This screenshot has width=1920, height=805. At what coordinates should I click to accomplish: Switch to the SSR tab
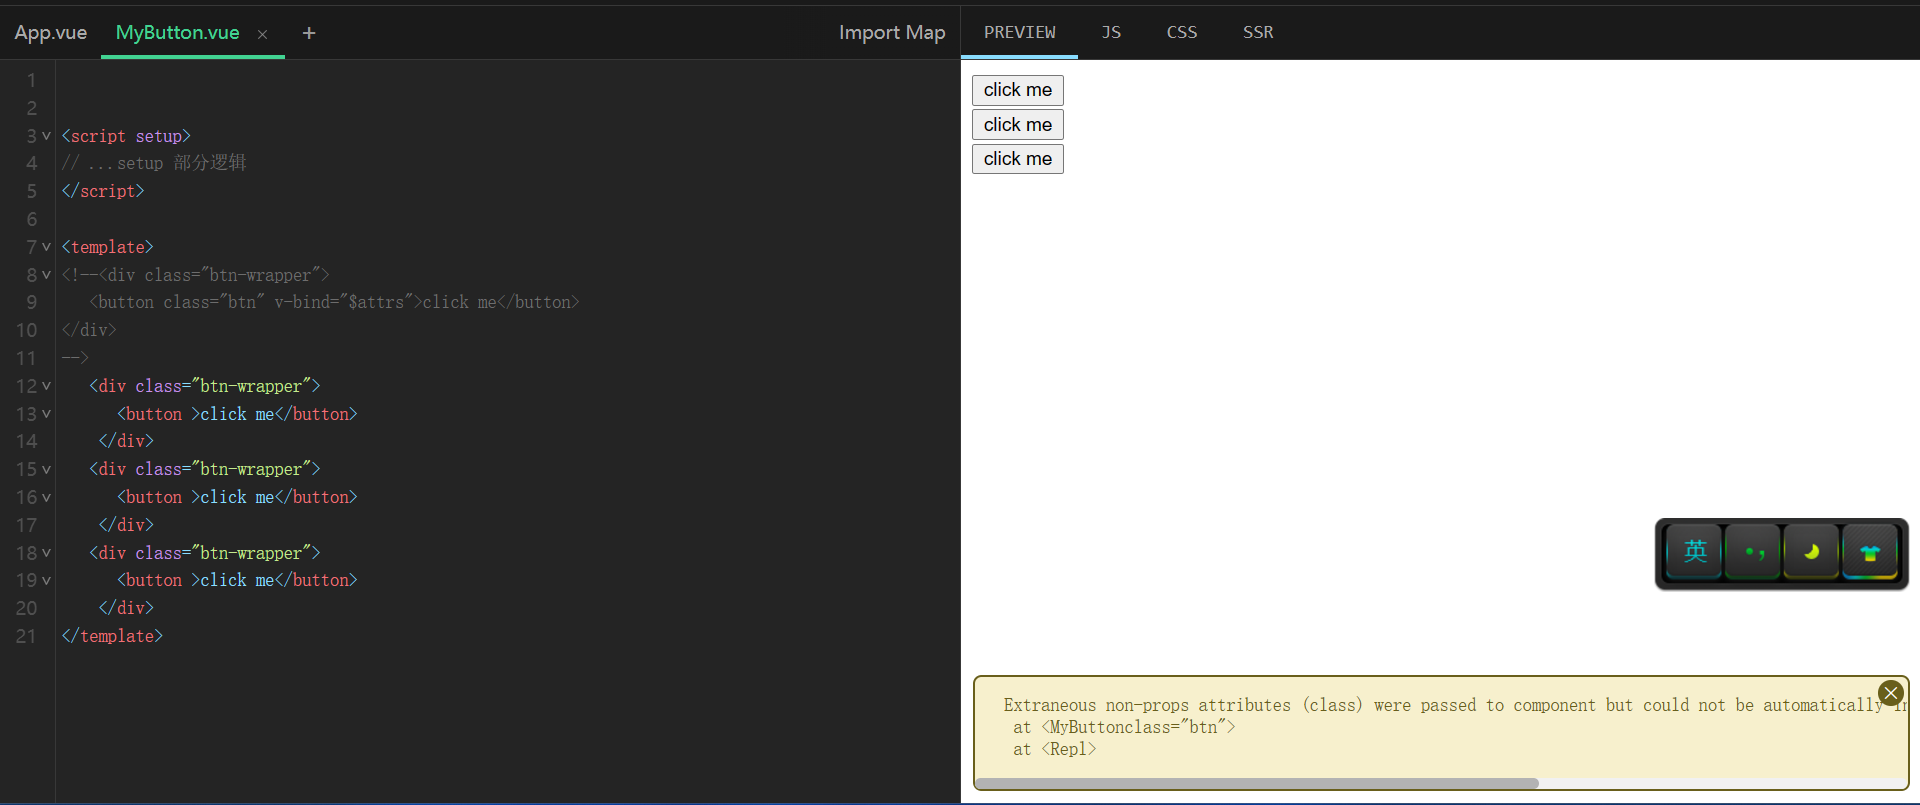[1258, 32]
